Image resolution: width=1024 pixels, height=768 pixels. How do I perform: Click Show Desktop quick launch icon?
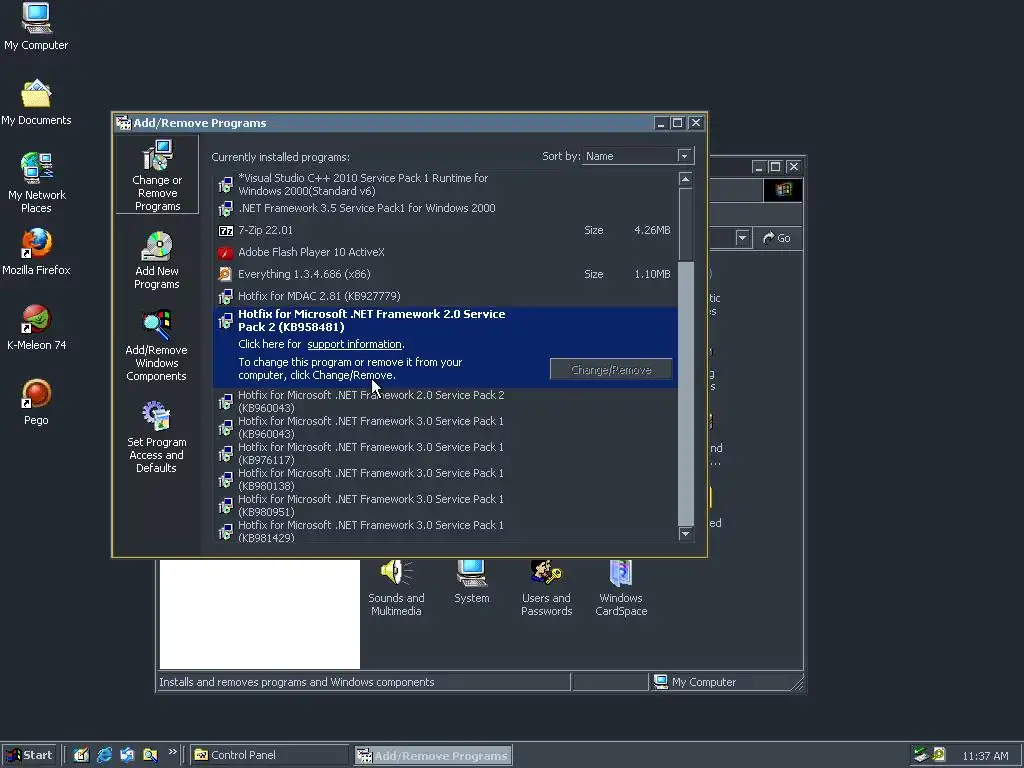[x=81, y=755]
